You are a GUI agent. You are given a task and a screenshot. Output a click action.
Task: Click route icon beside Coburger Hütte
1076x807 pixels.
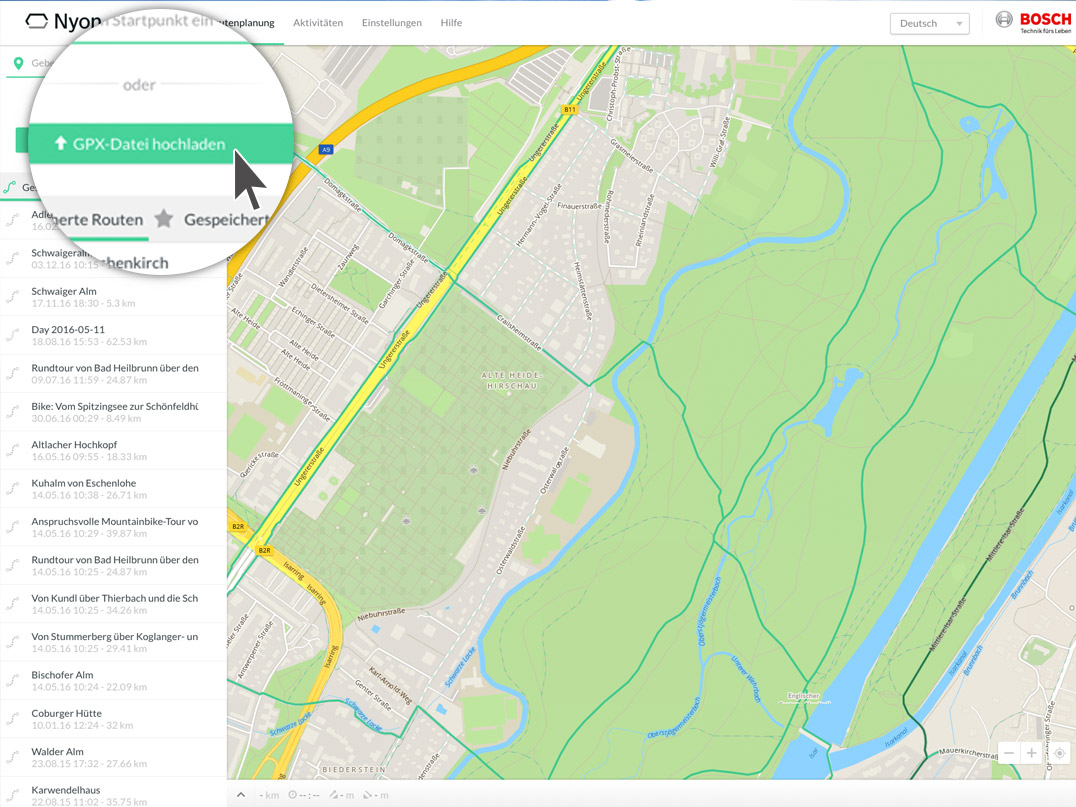click(x=13, y=719)
